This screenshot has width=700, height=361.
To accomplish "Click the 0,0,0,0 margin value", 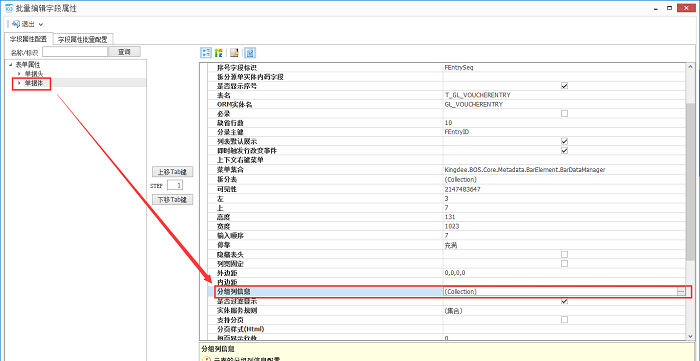I will point(455,273).
